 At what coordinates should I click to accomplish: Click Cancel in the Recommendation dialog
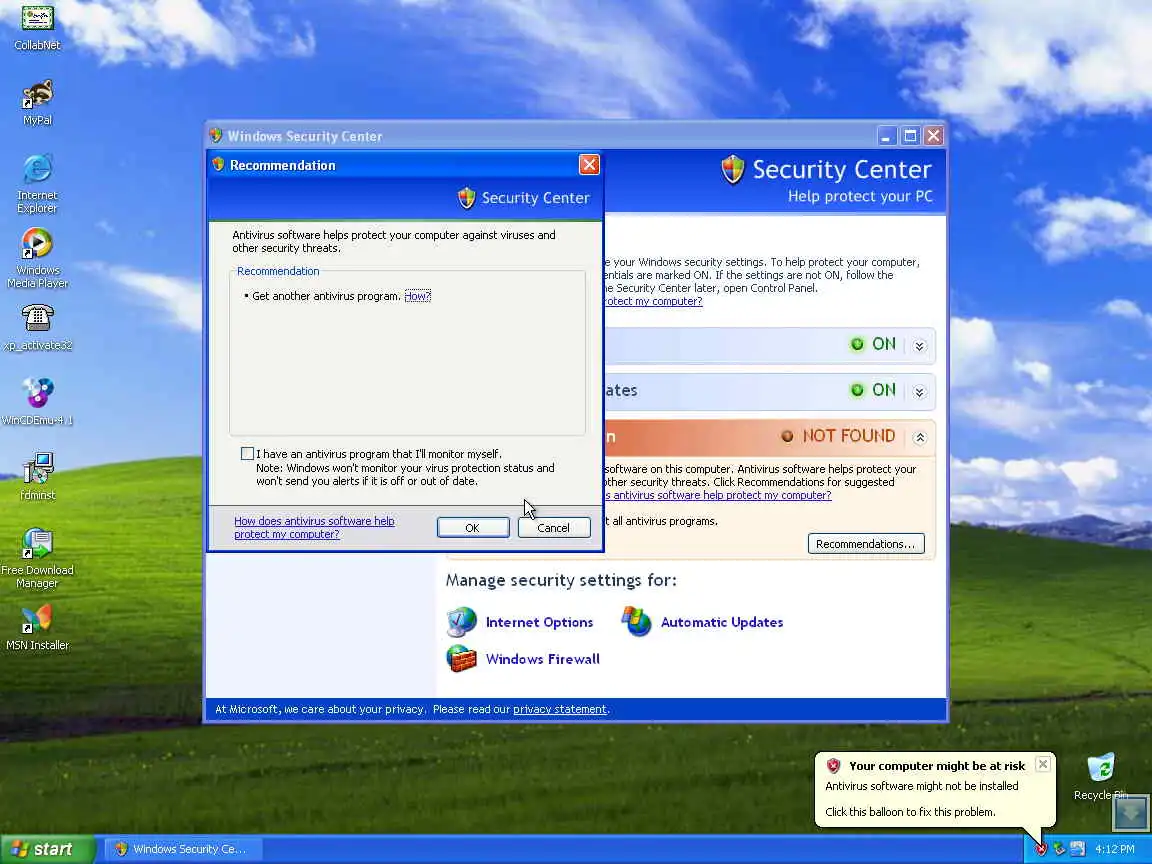click(553, 528)
